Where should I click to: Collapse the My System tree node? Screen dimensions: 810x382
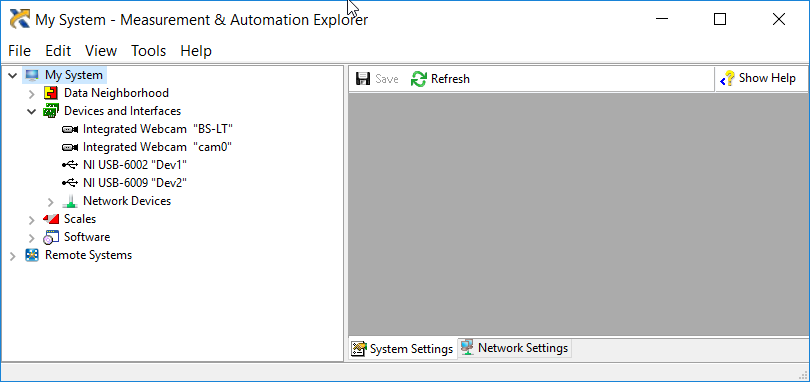coord(13,75)
